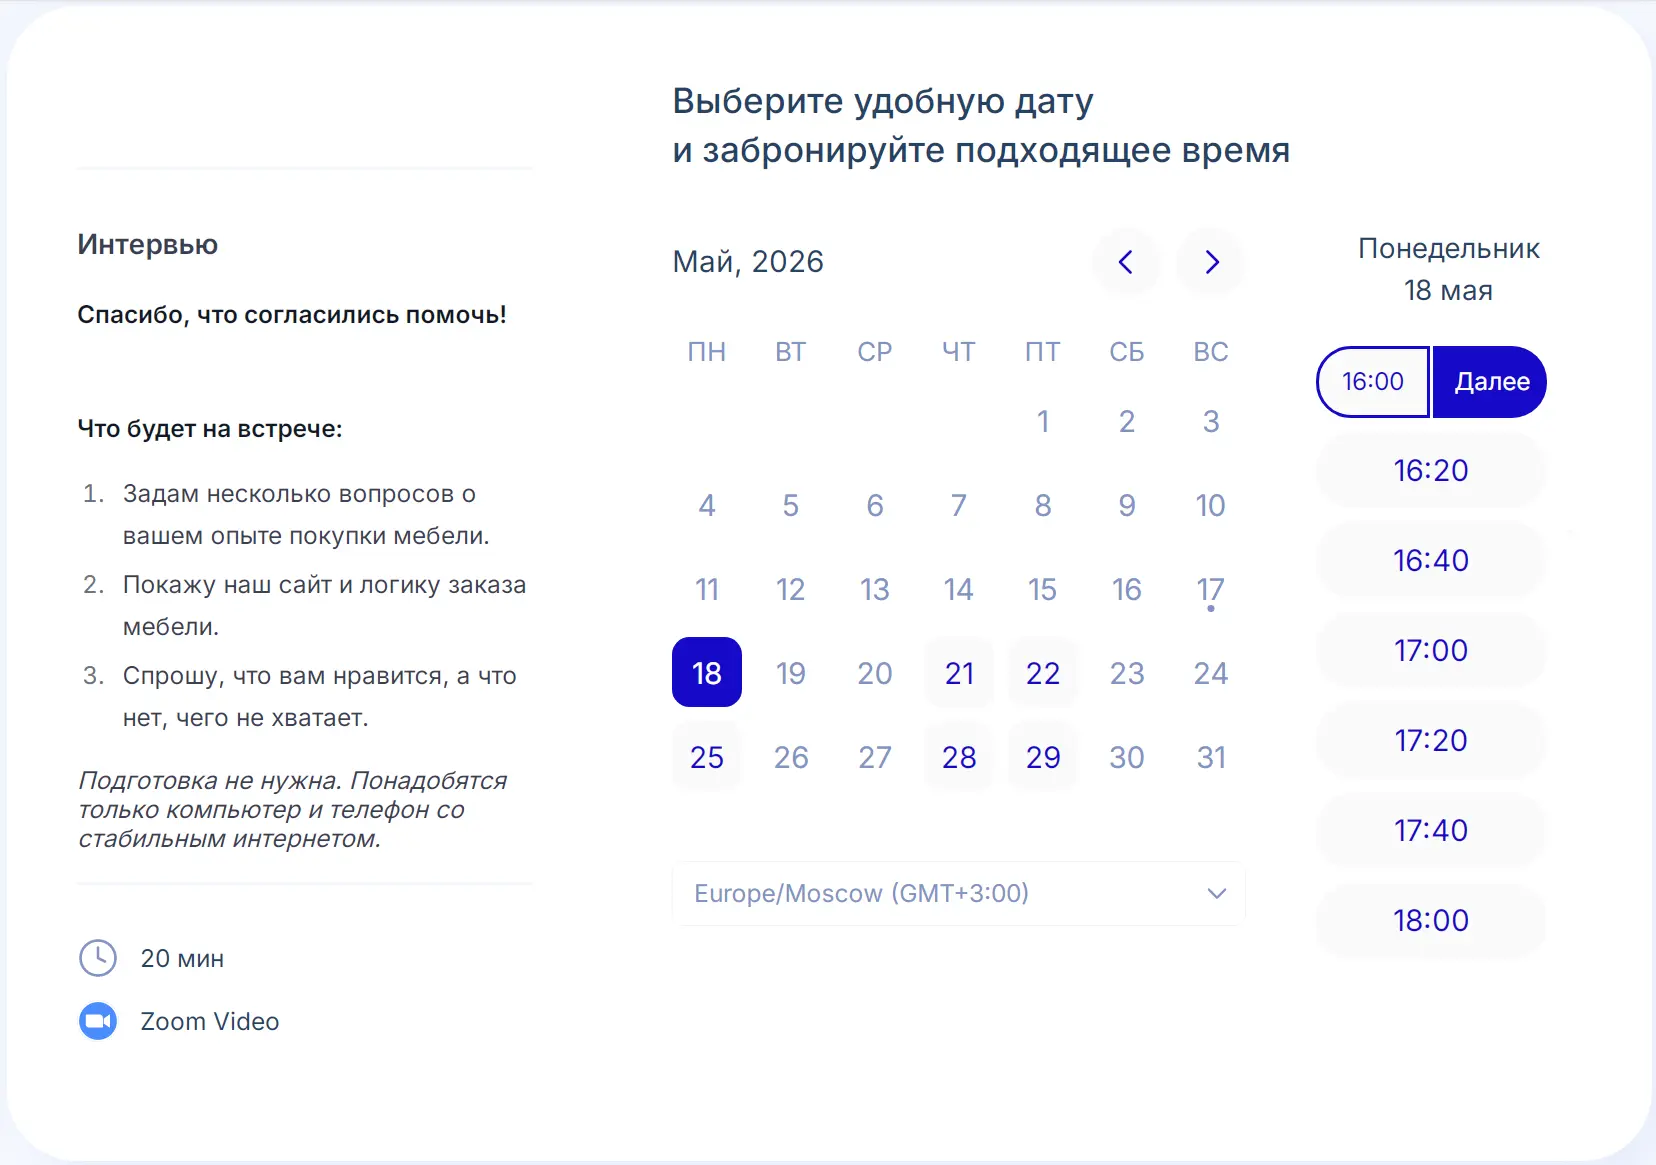Click date 2 in the calendar
Image resolution: width=1656 pixels, height=1165 pixels.
(x=1127, y=421)
